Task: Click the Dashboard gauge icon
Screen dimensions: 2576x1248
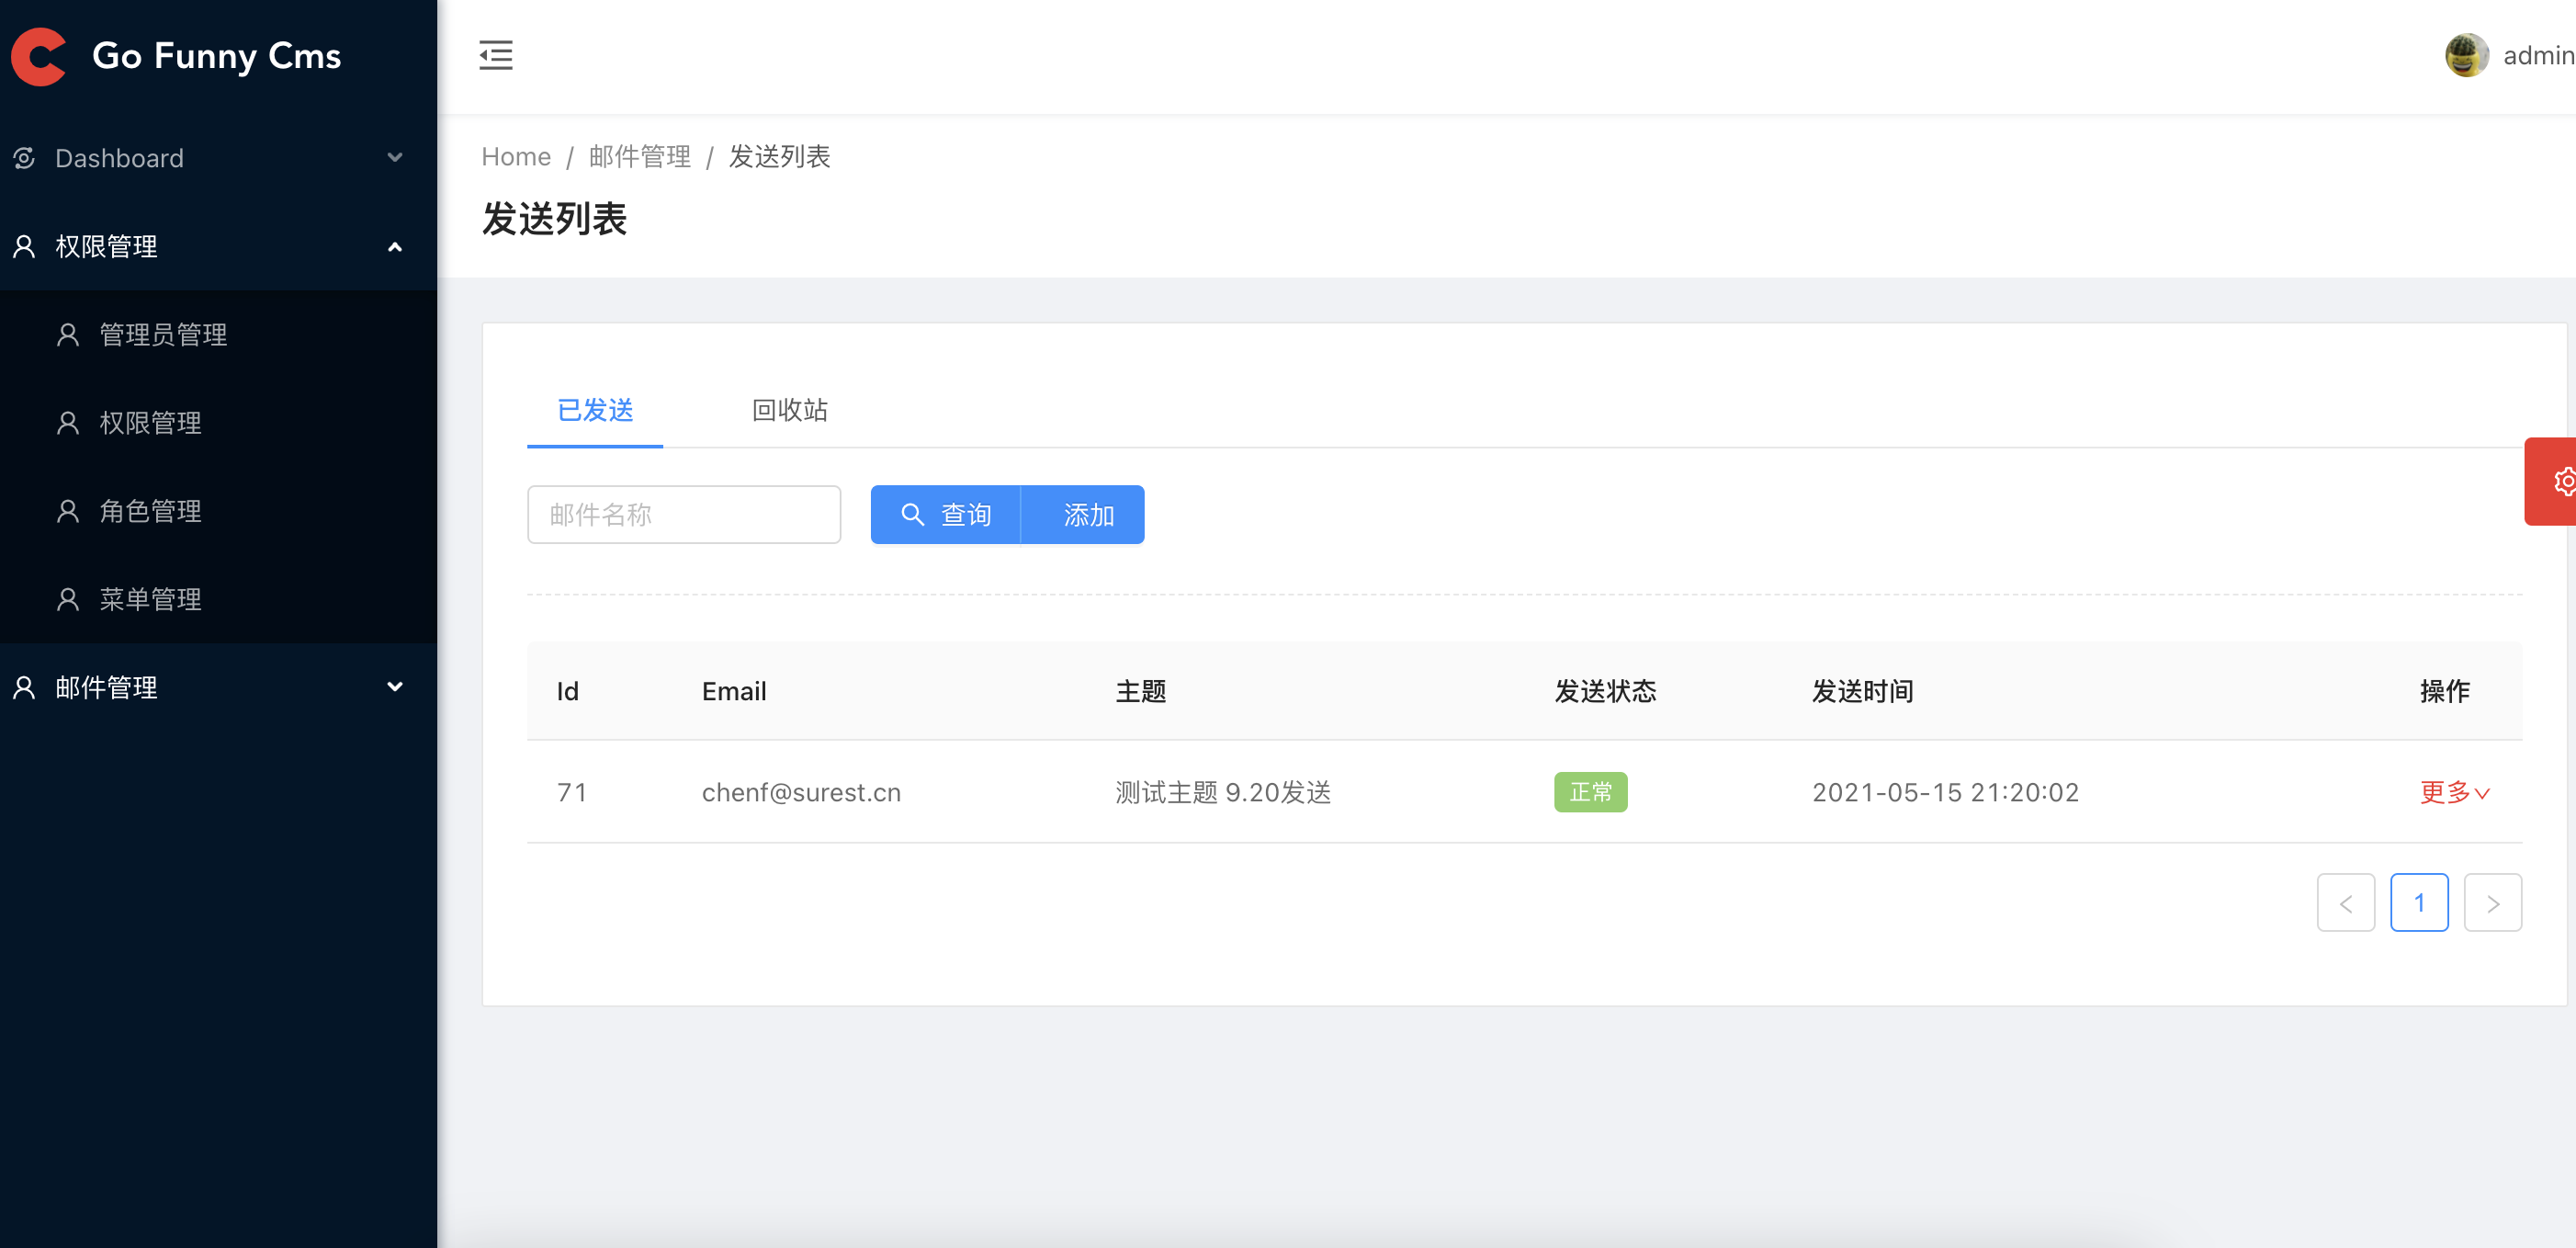Action: point(24,158)
